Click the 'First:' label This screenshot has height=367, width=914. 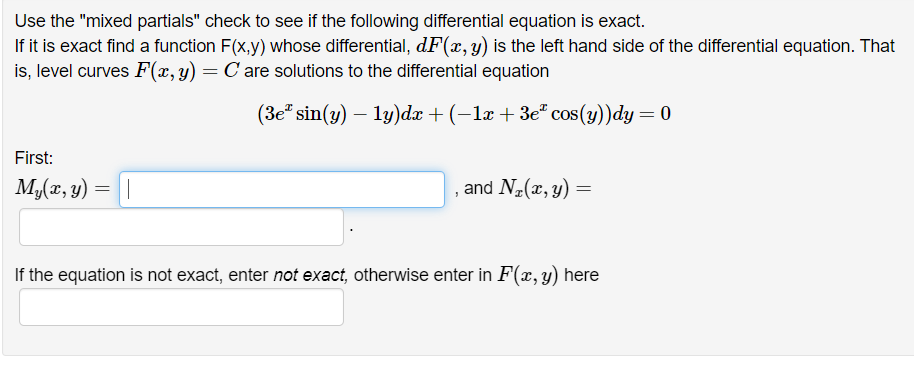tap(34, 158)
